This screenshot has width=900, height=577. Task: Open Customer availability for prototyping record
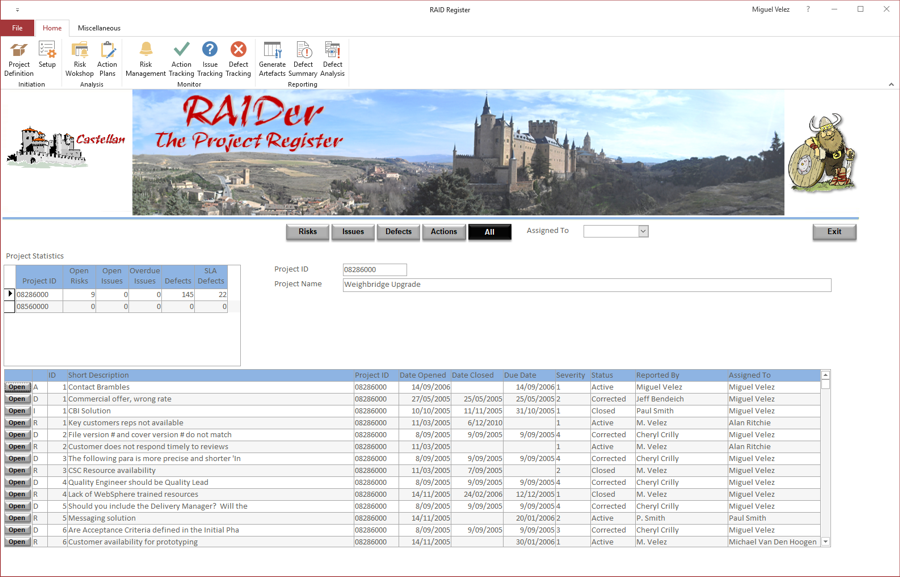click(17, 542)
